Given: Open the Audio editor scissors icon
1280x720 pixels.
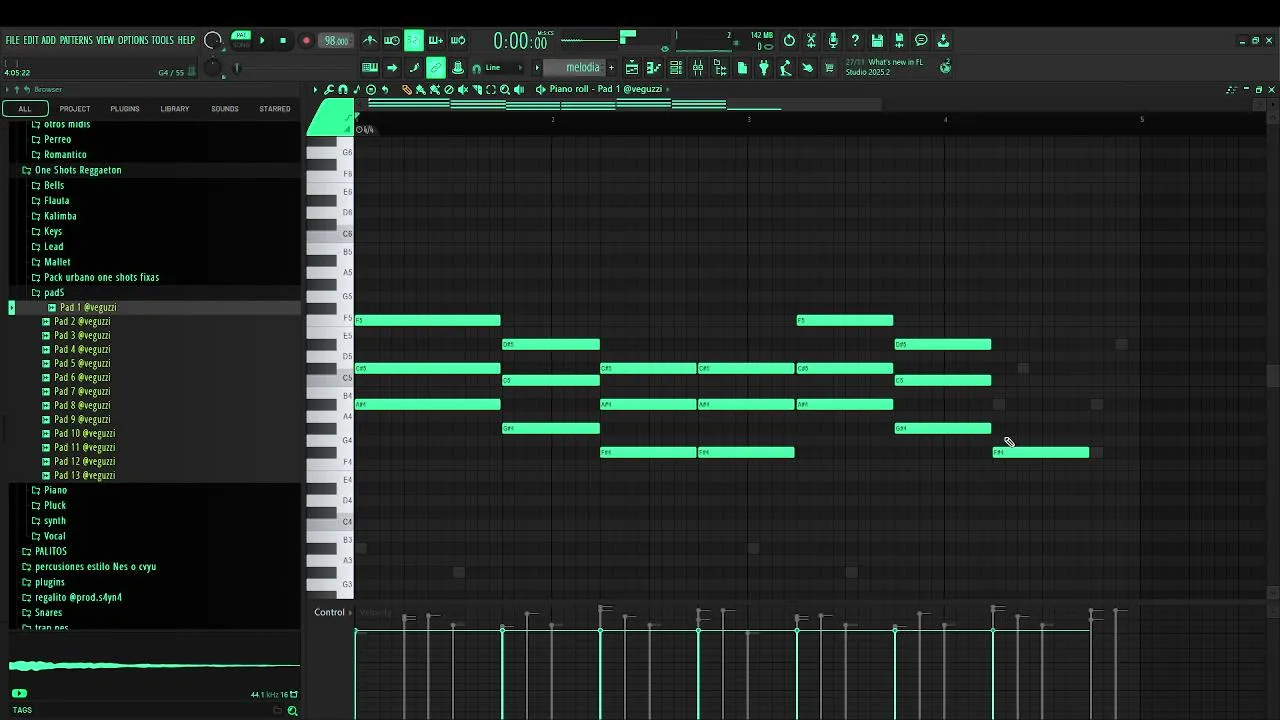Looking at the screenshot, I should 811,41.
